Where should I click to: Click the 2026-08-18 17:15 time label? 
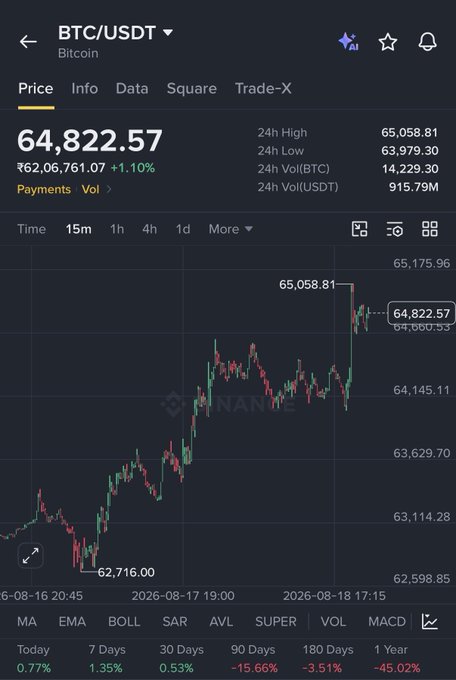[x=334, y=596]
